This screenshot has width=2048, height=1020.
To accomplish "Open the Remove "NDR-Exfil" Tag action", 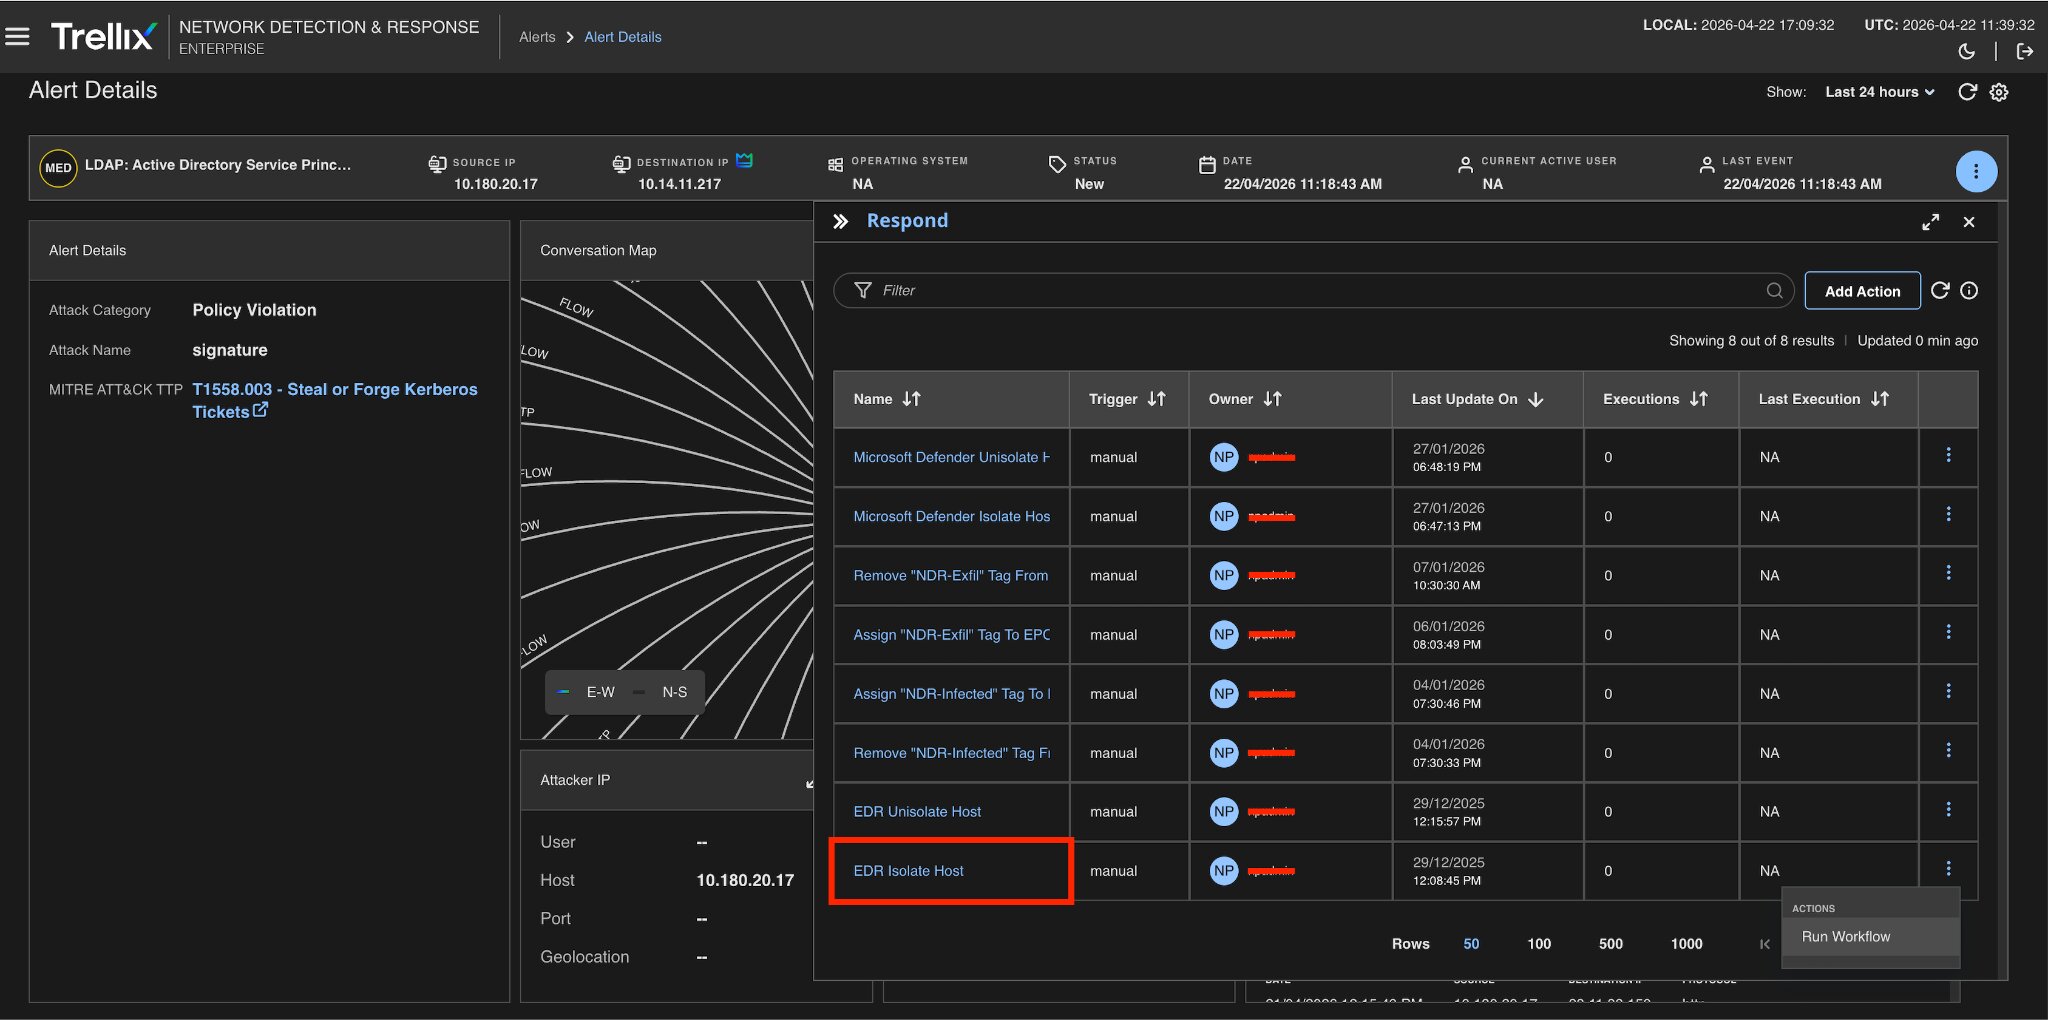I will click(950, 575).
